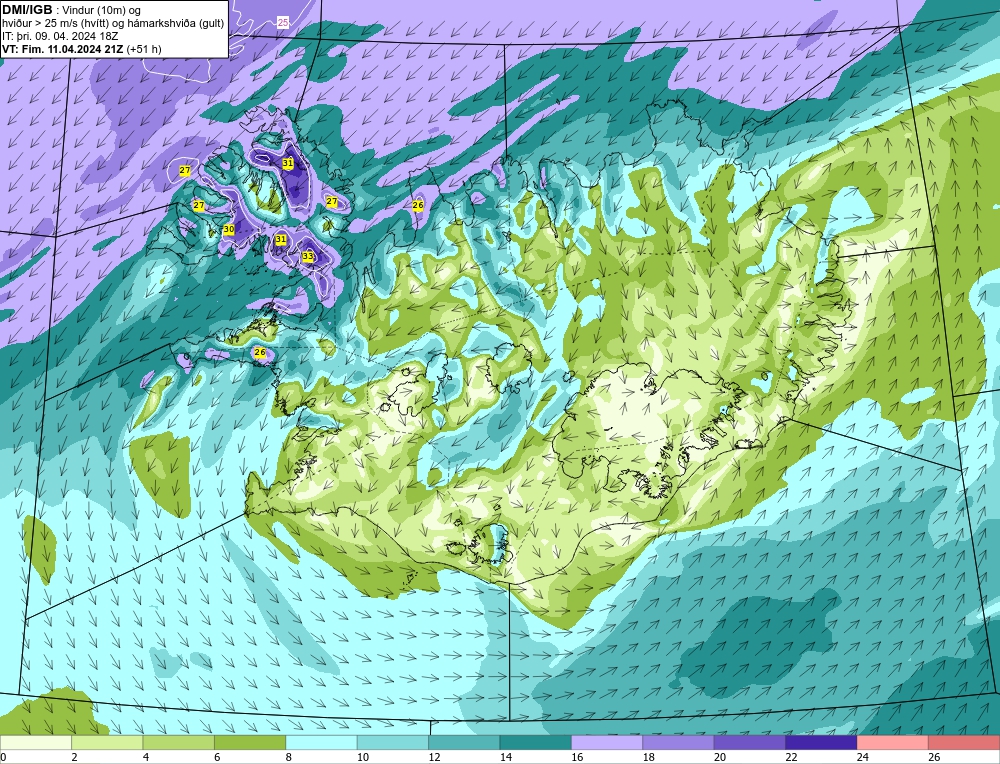Click the 24–26 m/s pink legend swatch
The image size is (1000, 764).
pos(893,742)
